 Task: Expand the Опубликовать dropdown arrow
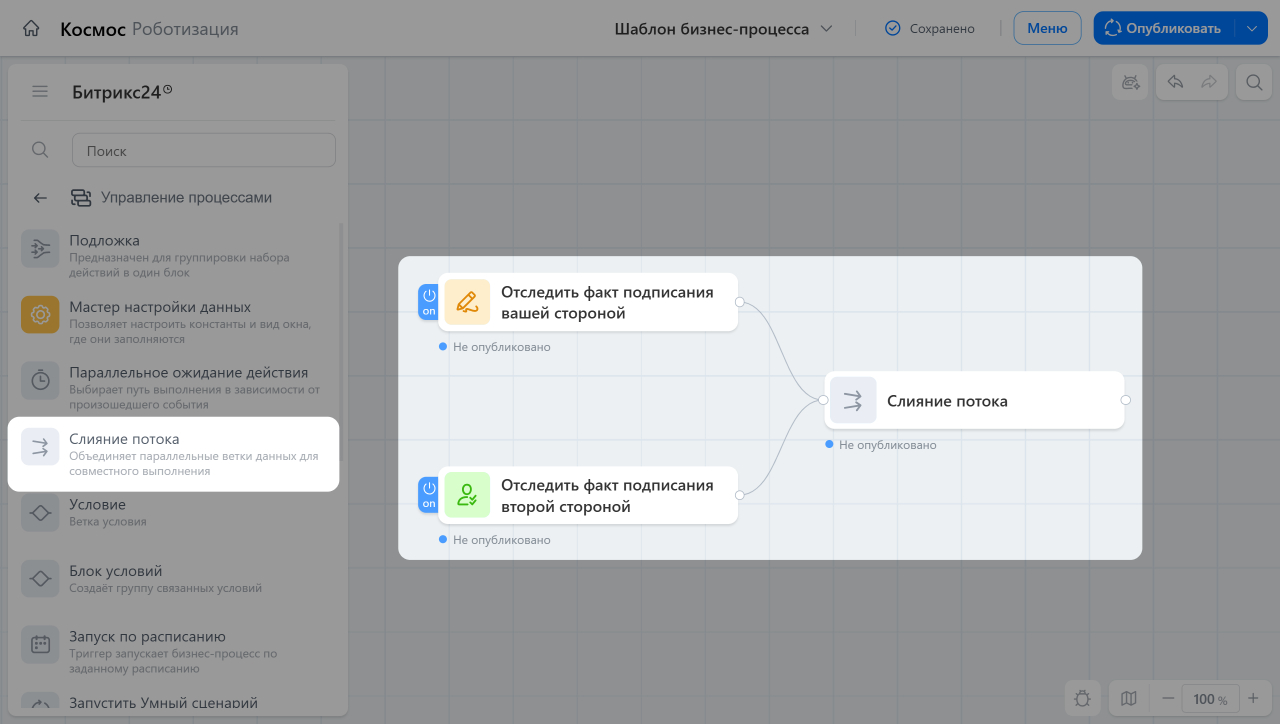[x=1252, y=28]
